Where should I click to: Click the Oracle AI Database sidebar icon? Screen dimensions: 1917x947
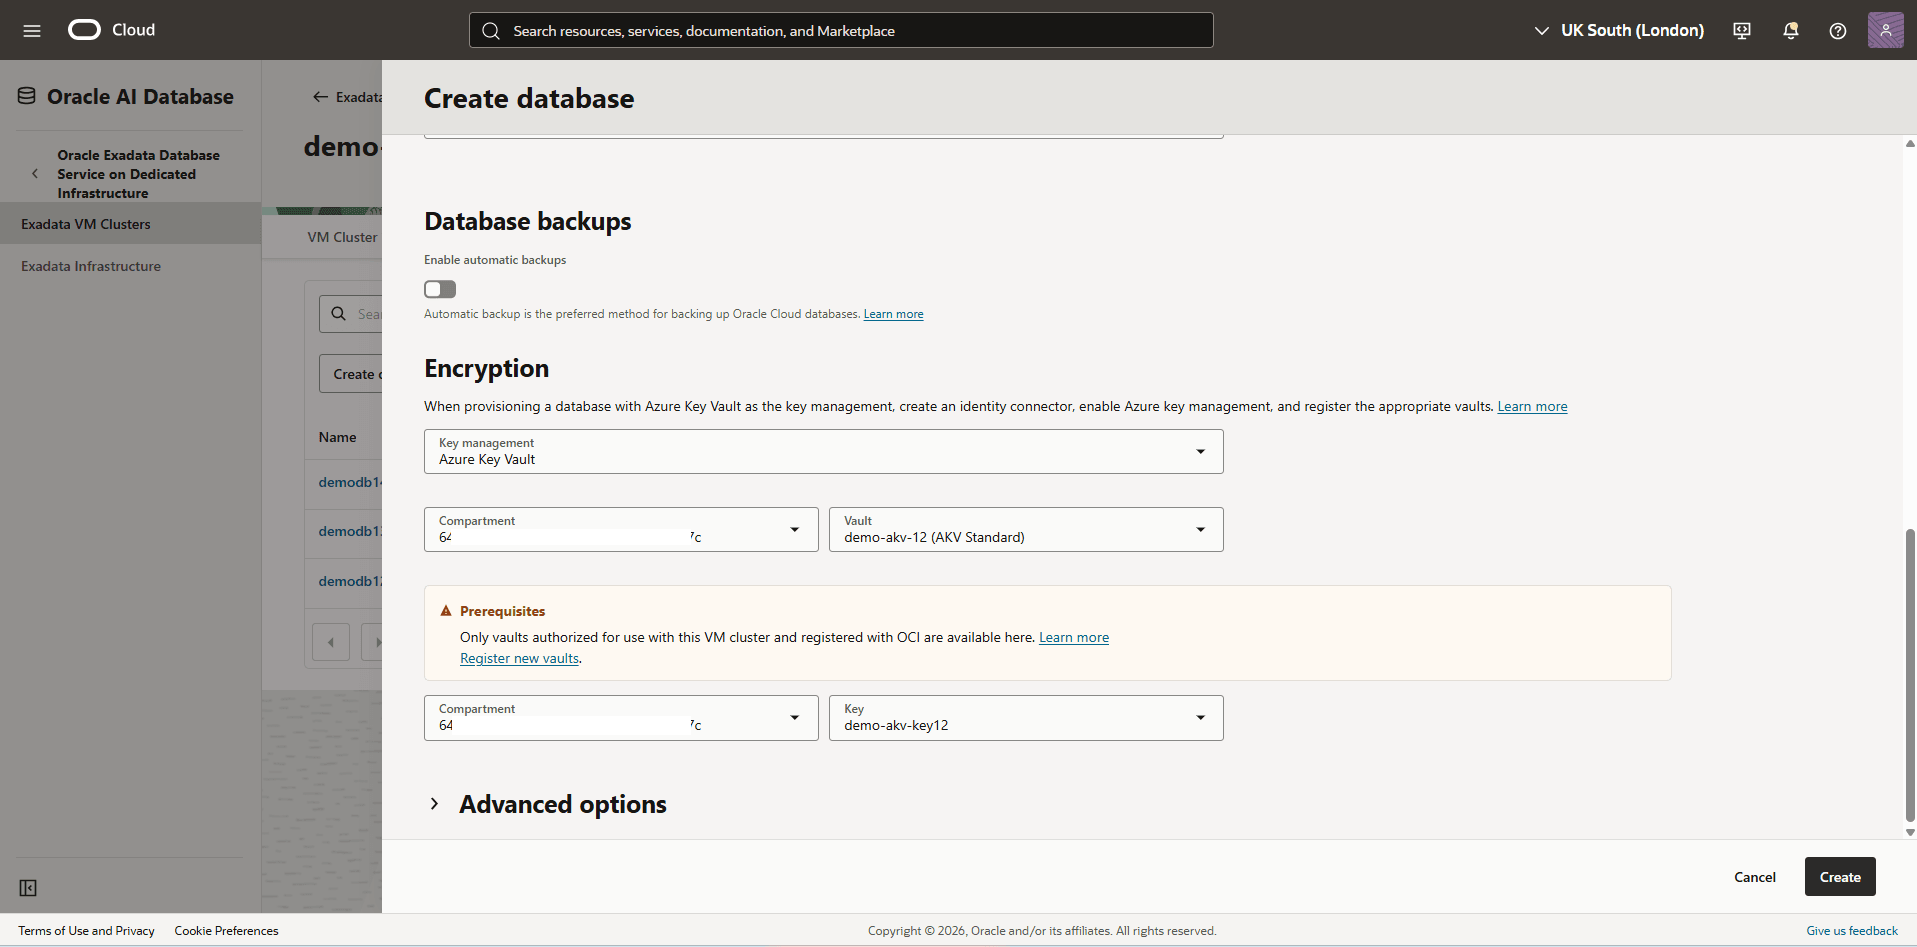[25, 94]
